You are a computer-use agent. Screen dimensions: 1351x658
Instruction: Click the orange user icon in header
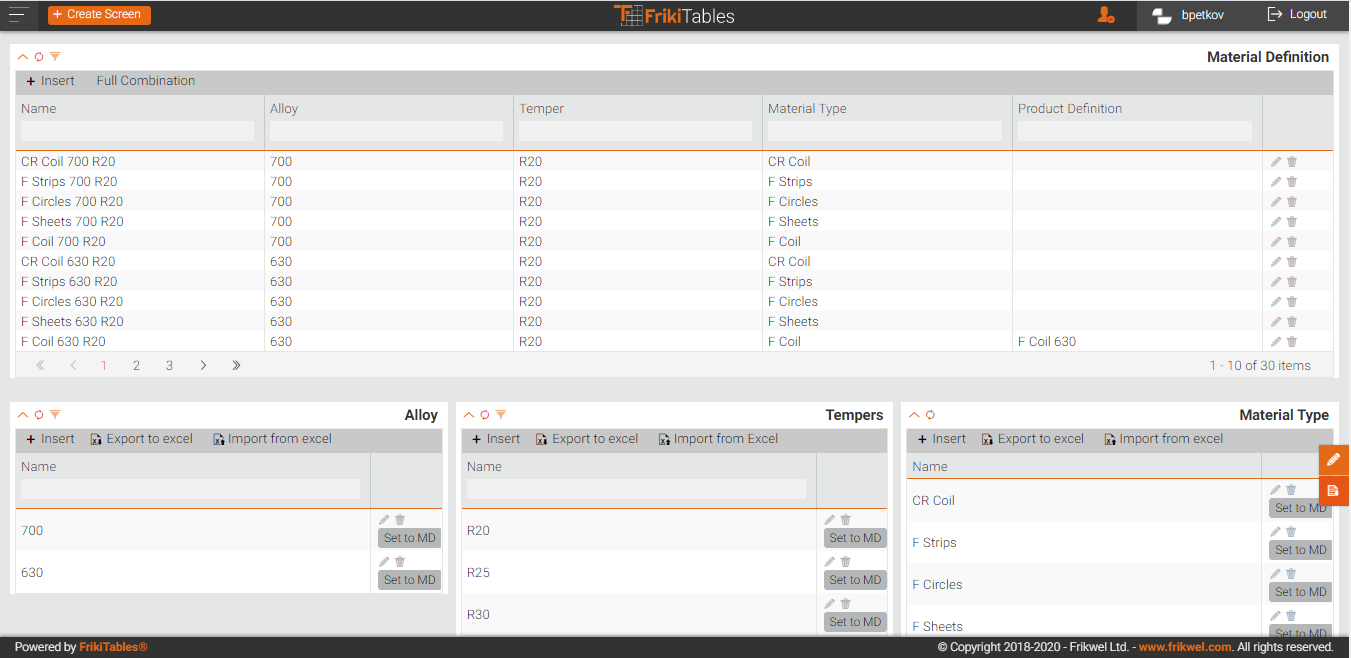click(1105, 15)
